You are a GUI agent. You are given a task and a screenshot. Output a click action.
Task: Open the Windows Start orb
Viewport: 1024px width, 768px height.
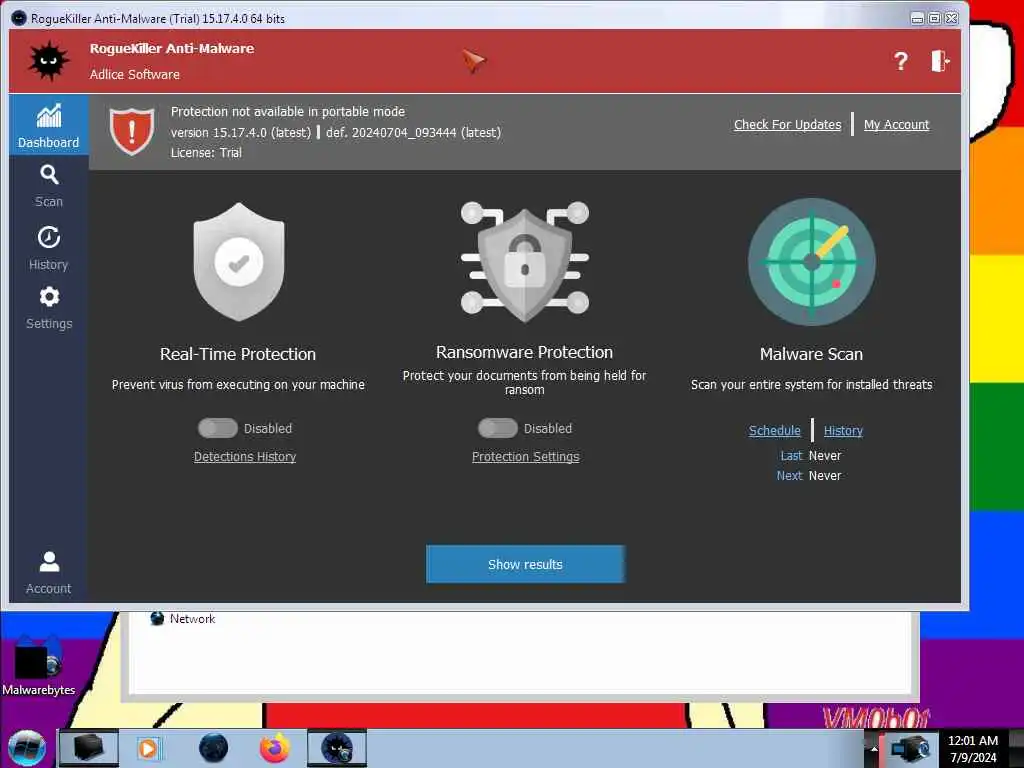27,748
